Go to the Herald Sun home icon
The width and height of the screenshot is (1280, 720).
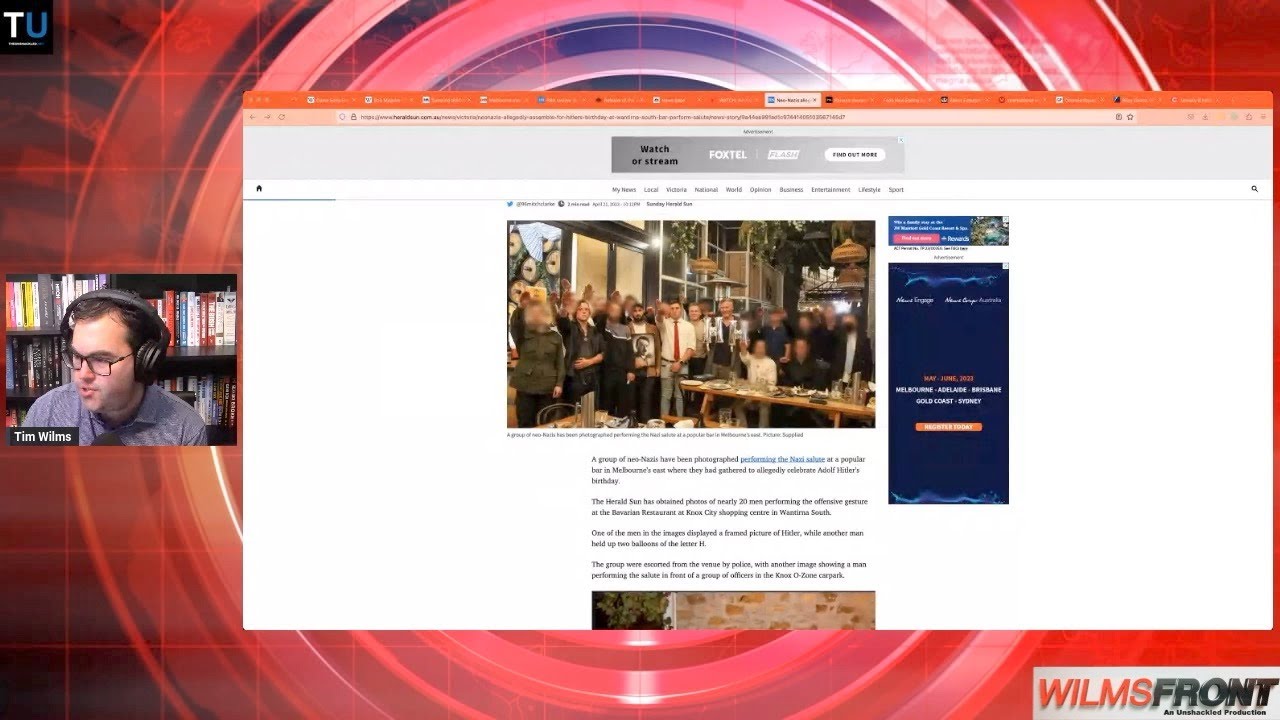coord(259,188)
